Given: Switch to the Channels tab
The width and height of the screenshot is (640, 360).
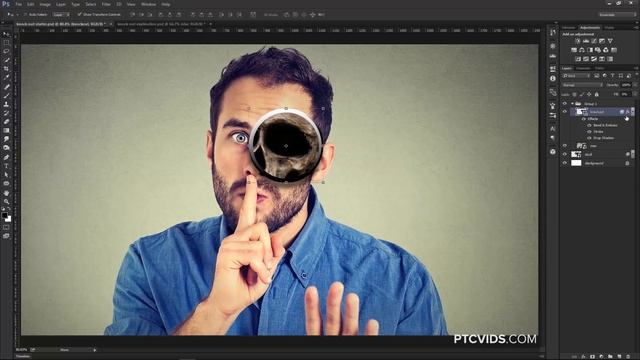Looking at the screenshot, I should (583, 68).
